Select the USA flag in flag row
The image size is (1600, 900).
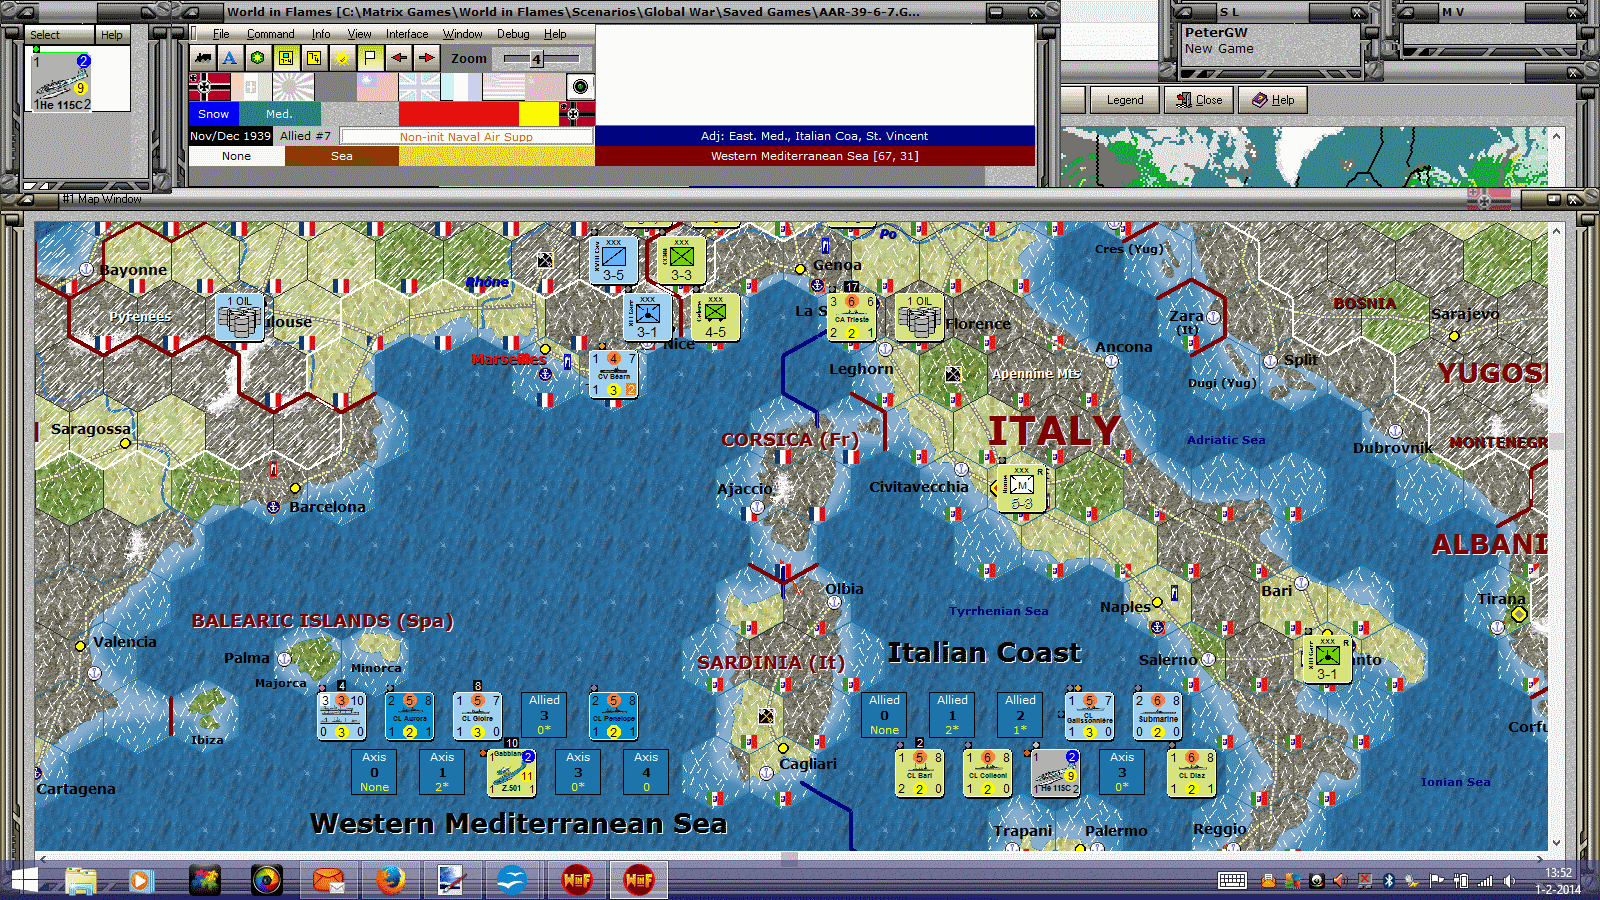tap(503, 87)
